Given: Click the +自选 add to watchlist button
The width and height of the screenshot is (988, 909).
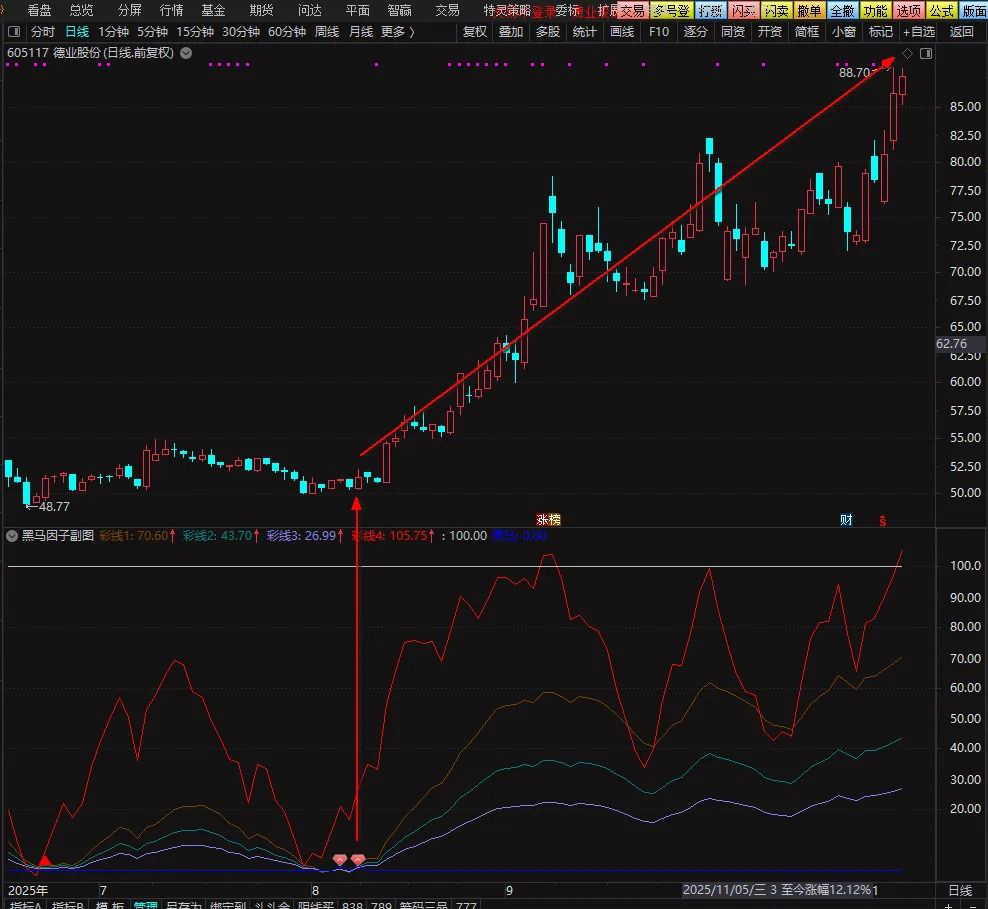Looking at the screenshot, I should click(x=919, y=32).
